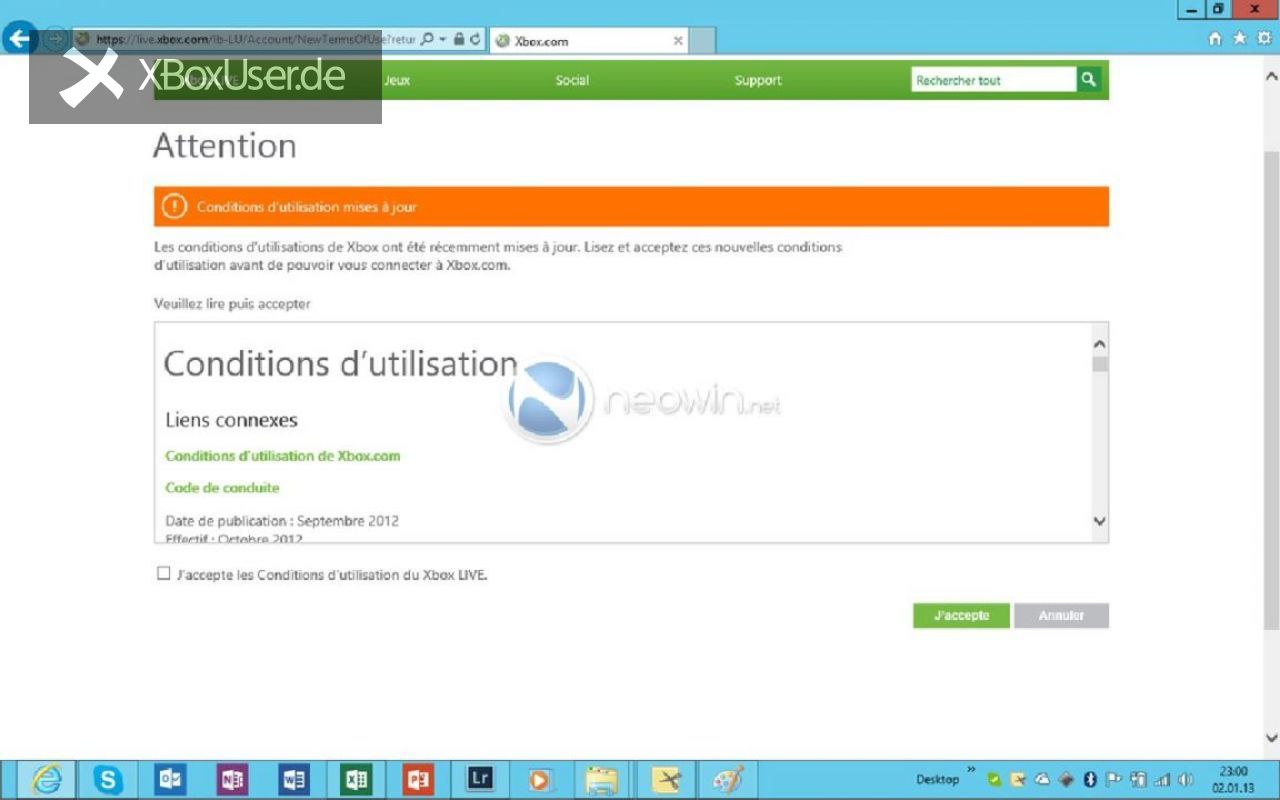This screenshot has width=1280, height=800.
Task: Open Internet Explorer in taskbar
Action: (x=46, y=779)
